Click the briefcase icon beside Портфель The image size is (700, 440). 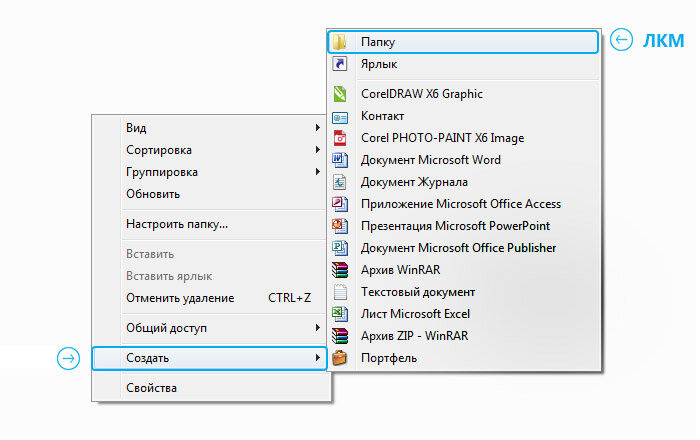[340, 358]
